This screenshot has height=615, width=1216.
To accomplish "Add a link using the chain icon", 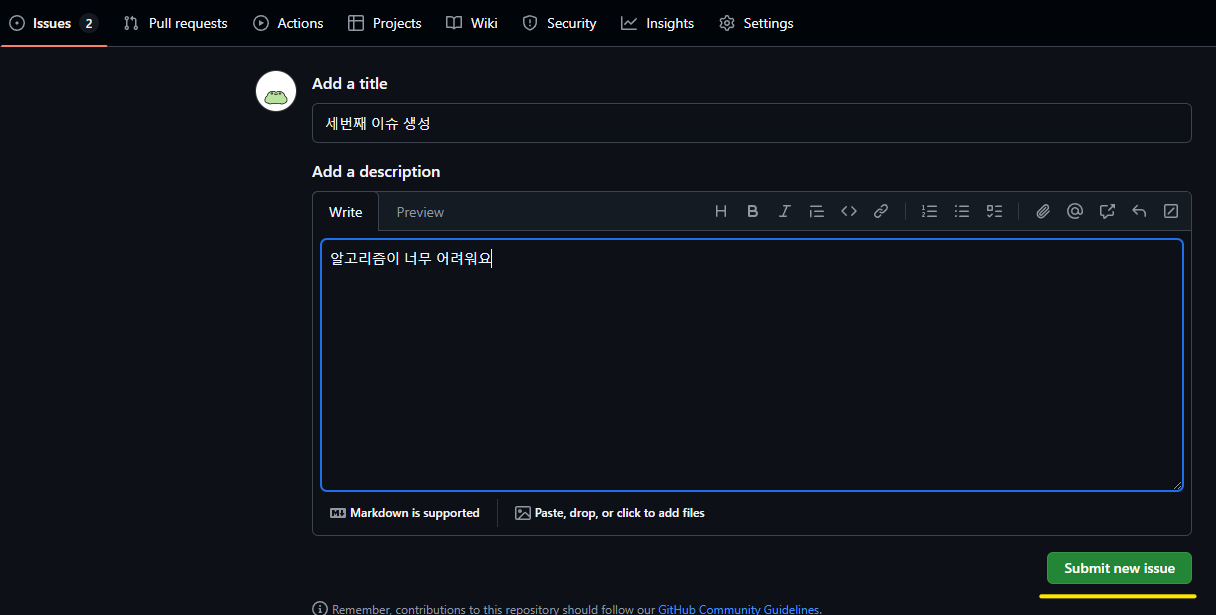I will coord(880,211).
